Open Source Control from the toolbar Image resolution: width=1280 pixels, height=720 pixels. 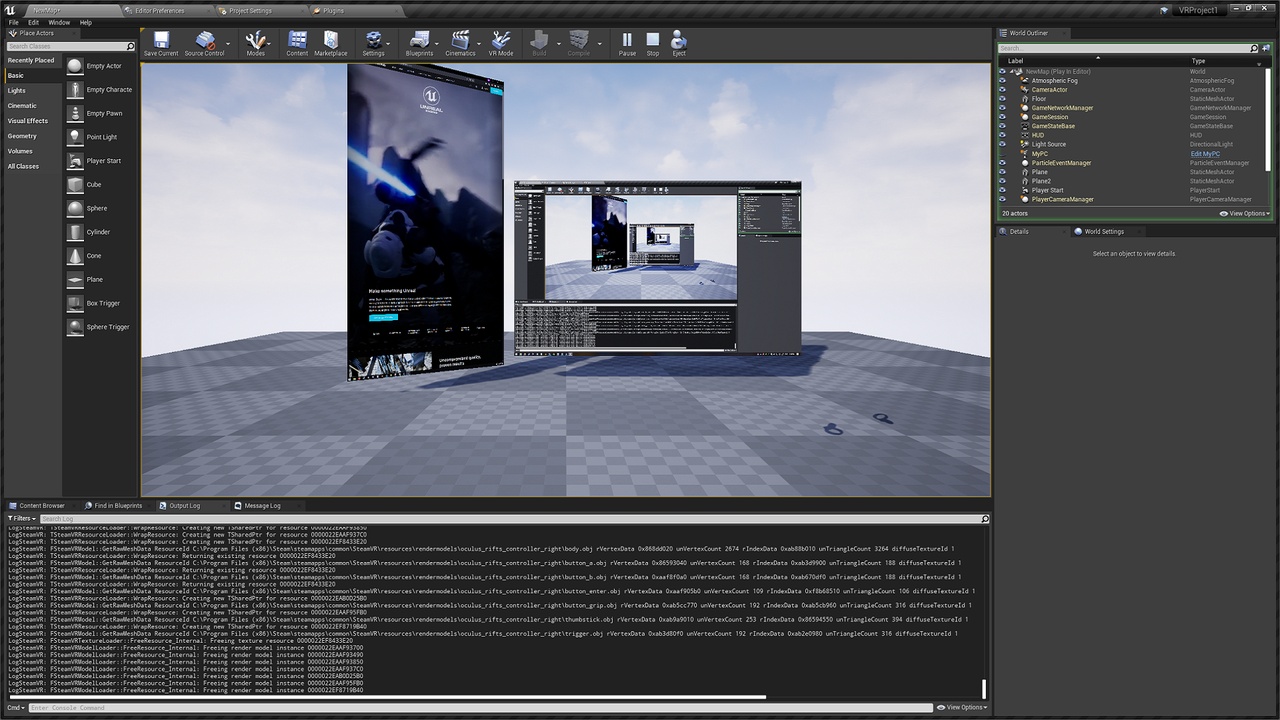(x=204, y=42)
